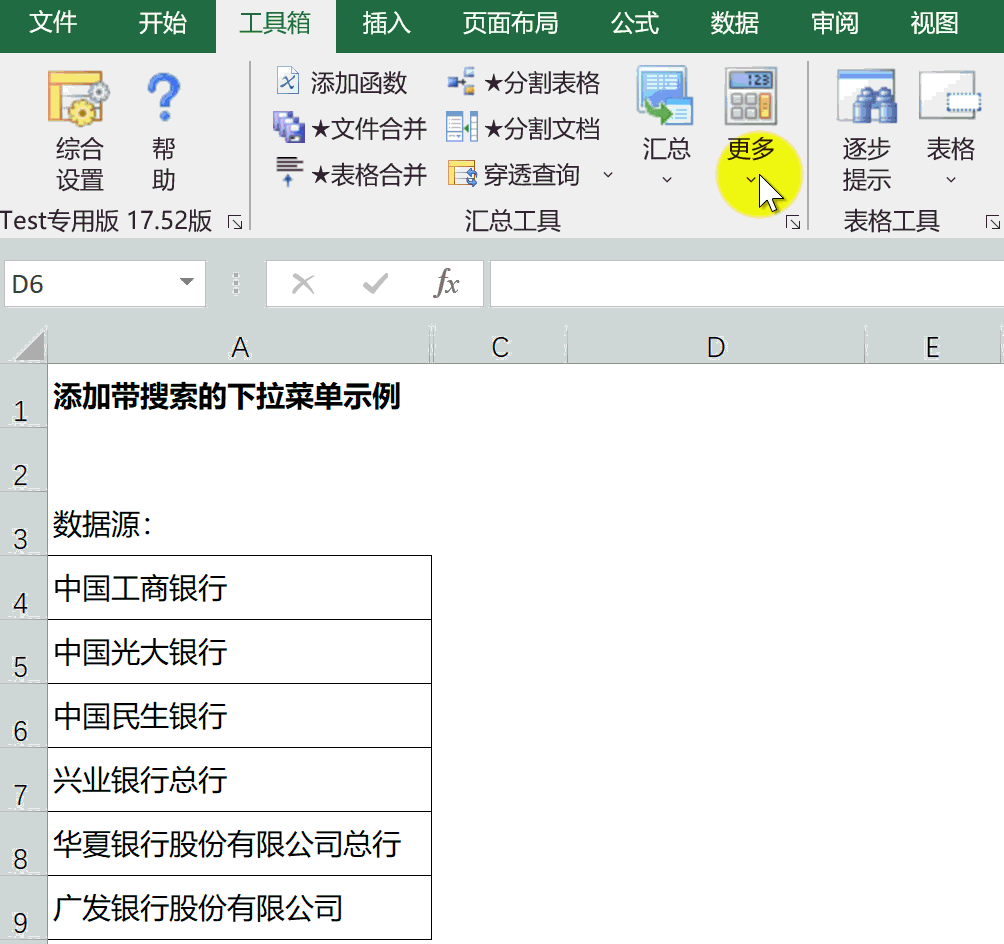Select cell containing 中国光大银行

(239, 652)
